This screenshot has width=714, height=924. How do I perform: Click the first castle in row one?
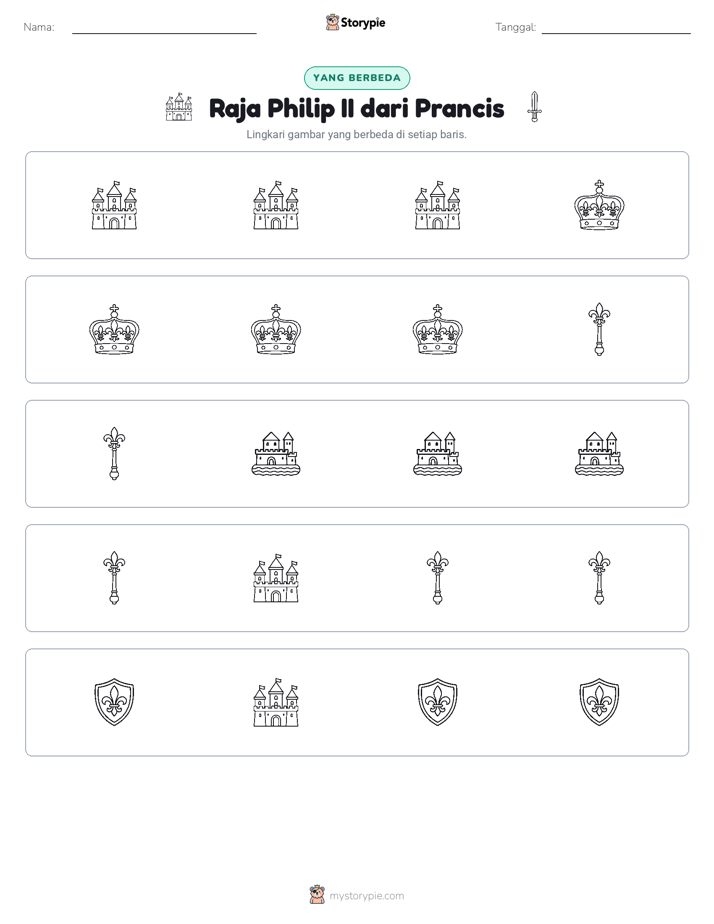[x=114, y=205]
